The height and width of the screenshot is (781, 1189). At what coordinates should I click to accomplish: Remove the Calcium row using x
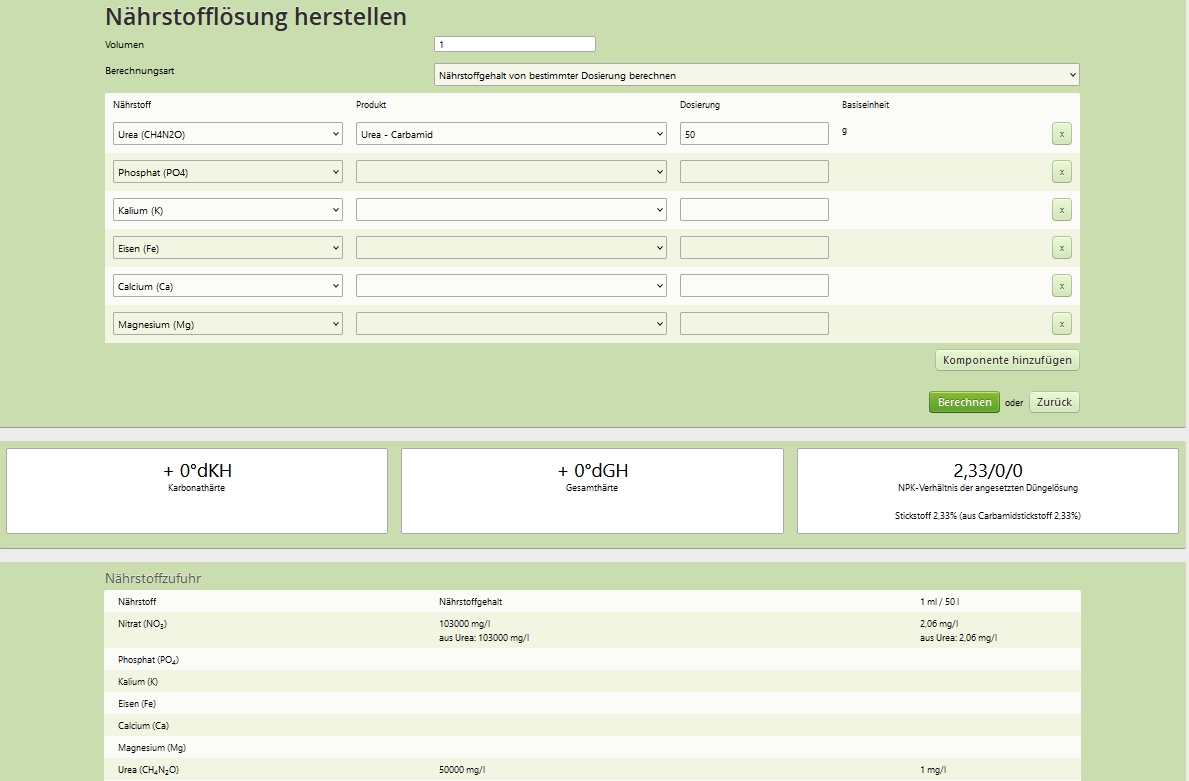(x=1061, y=286)
